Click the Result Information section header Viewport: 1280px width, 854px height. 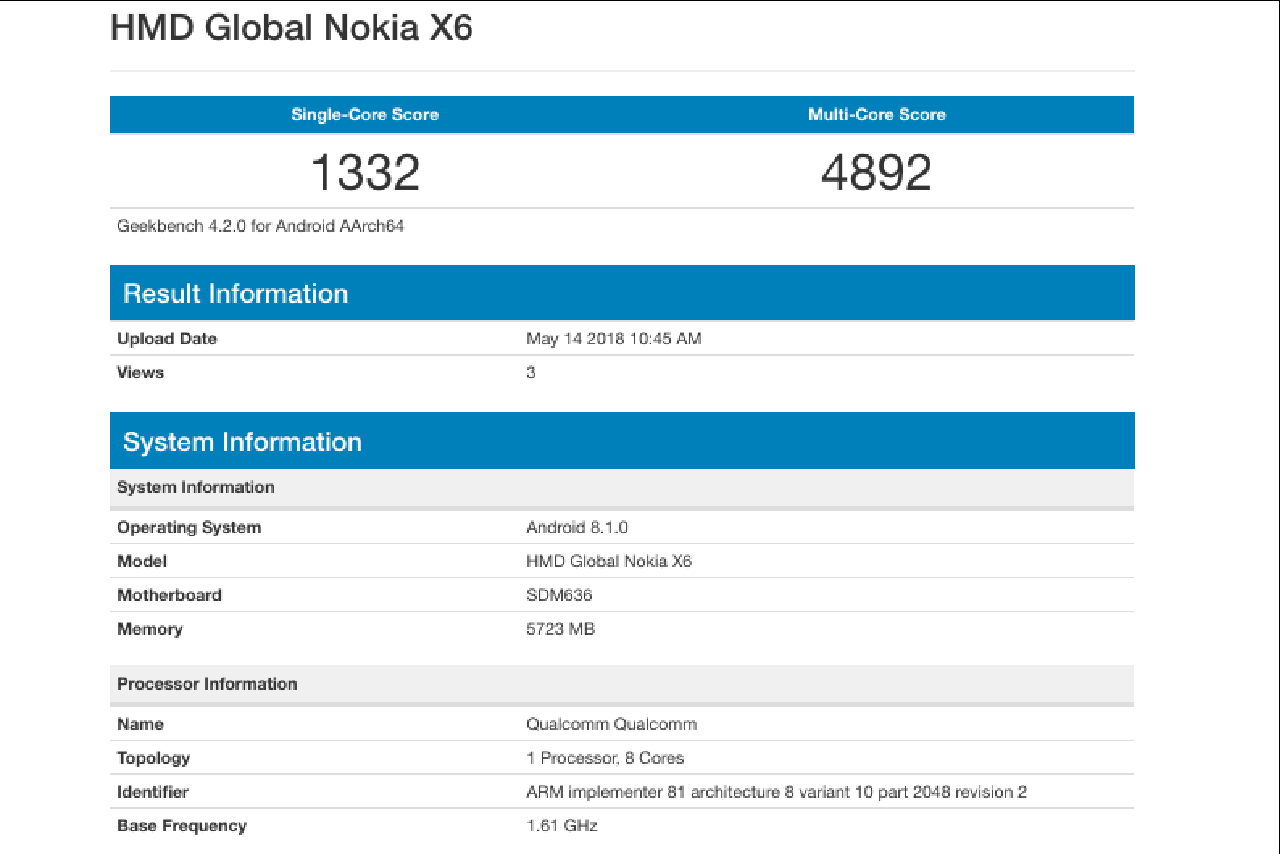pyautogui.click(x=236, y=294)
